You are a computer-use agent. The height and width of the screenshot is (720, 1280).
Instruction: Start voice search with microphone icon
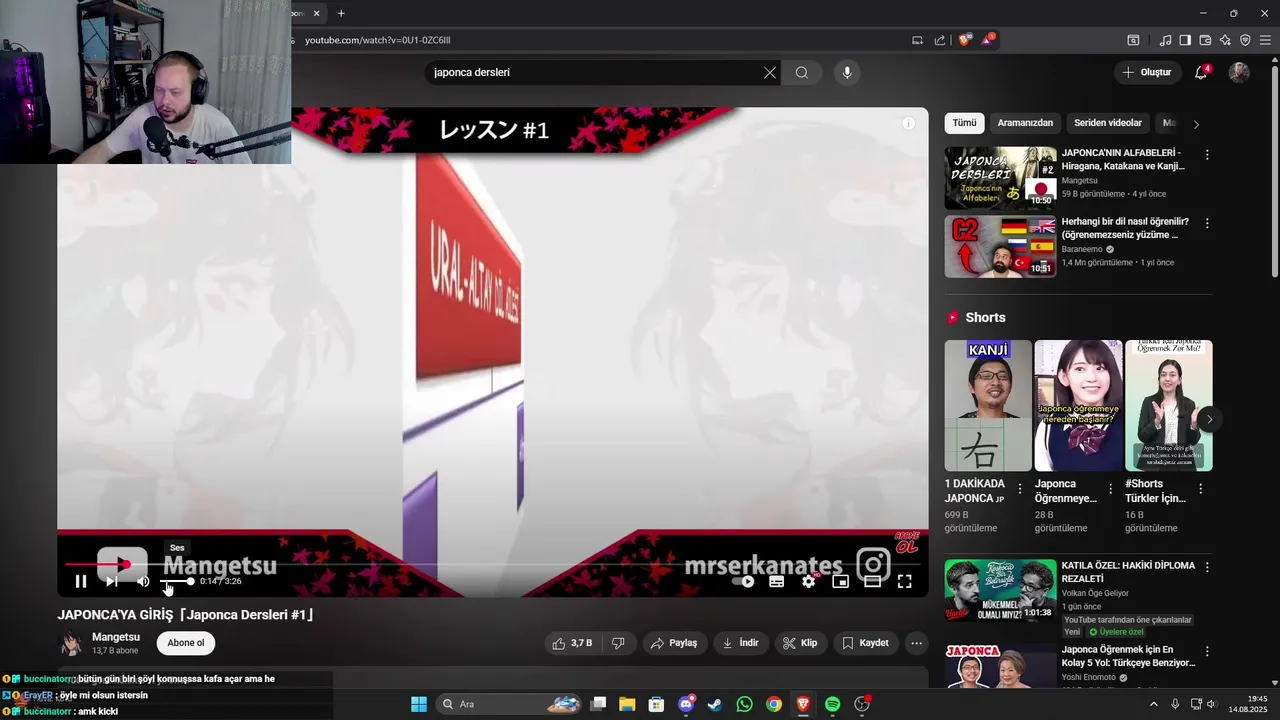coord(847,72)
